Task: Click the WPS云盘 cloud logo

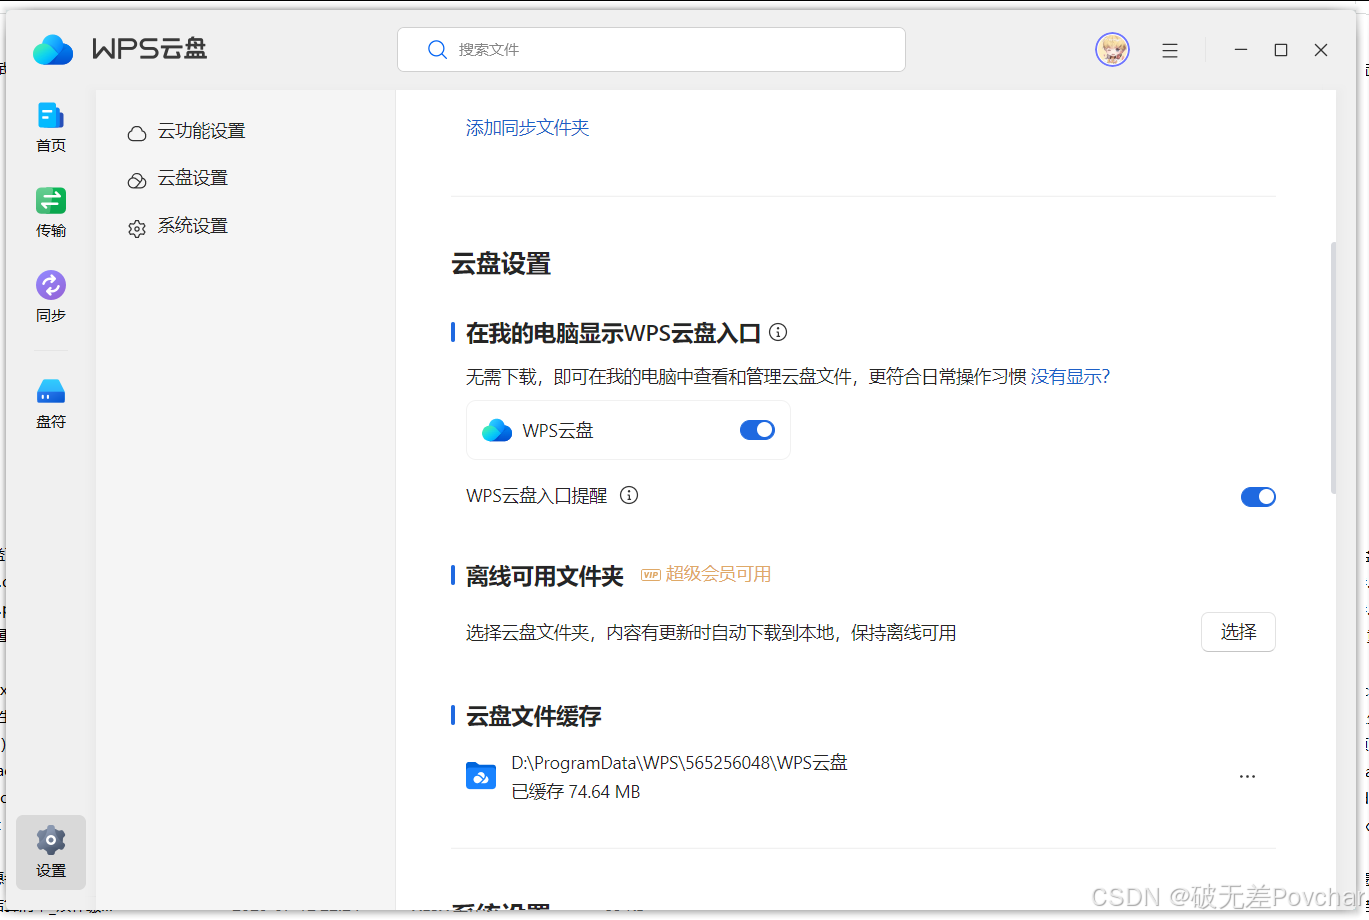Action: [53, 49]
